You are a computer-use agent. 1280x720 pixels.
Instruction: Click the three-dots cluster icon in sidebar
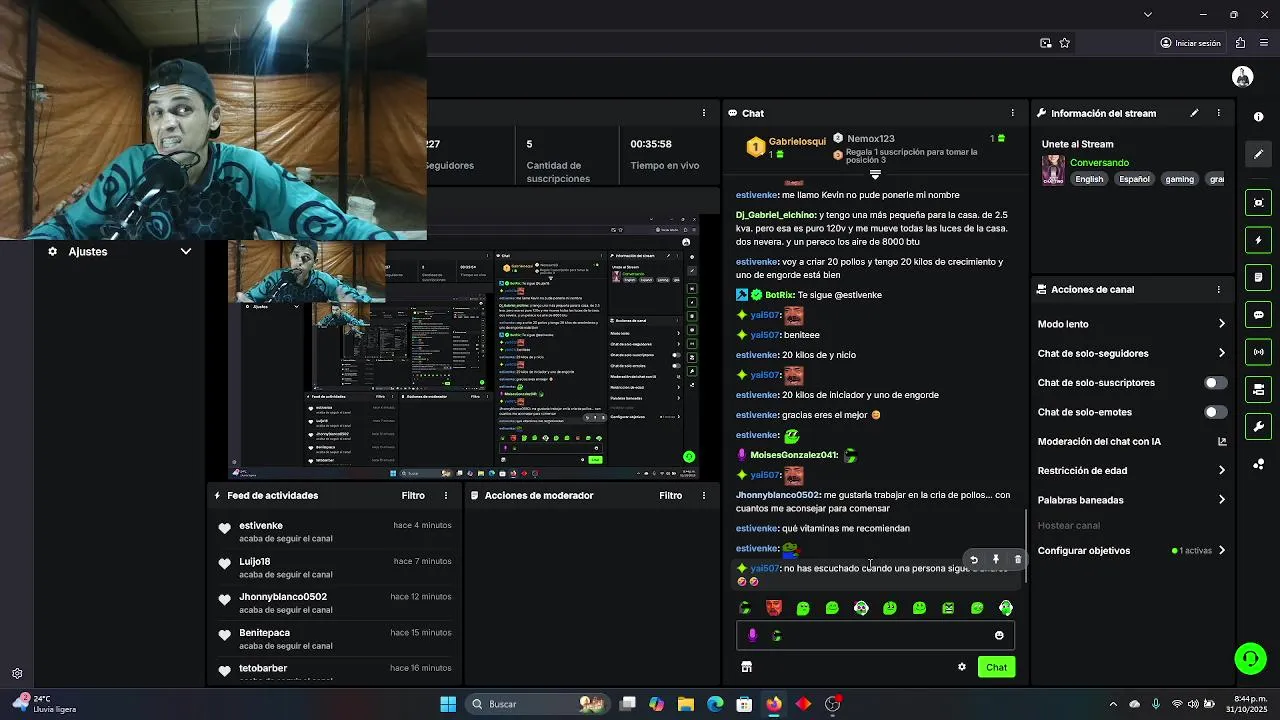pyautogui.click(x=1258, y=464)
